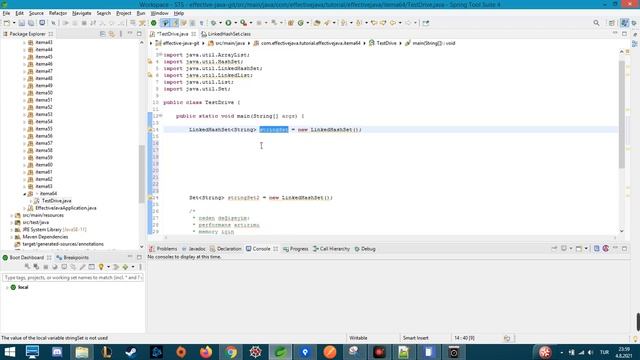
Task: Switch to the Java perspective icon
Action: (x=624, y=23)
